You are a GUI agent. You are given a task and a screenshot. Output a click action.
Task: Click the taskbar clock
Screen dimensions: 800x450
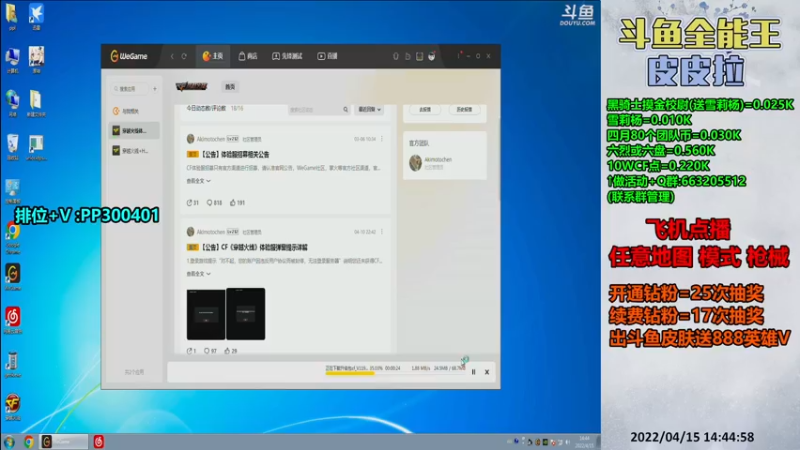[584, 442]
